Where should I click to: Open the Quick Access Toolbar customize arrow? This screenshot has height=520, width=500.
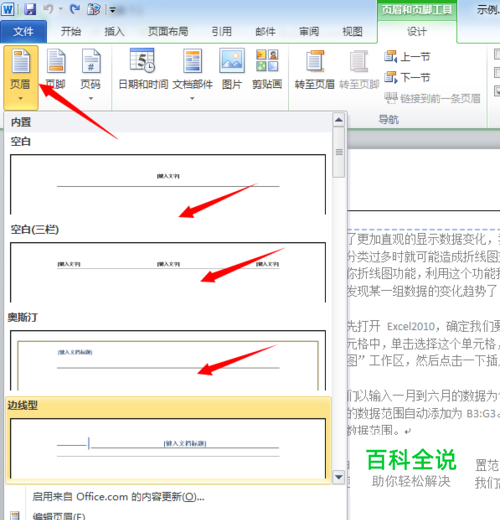(113, 10)
